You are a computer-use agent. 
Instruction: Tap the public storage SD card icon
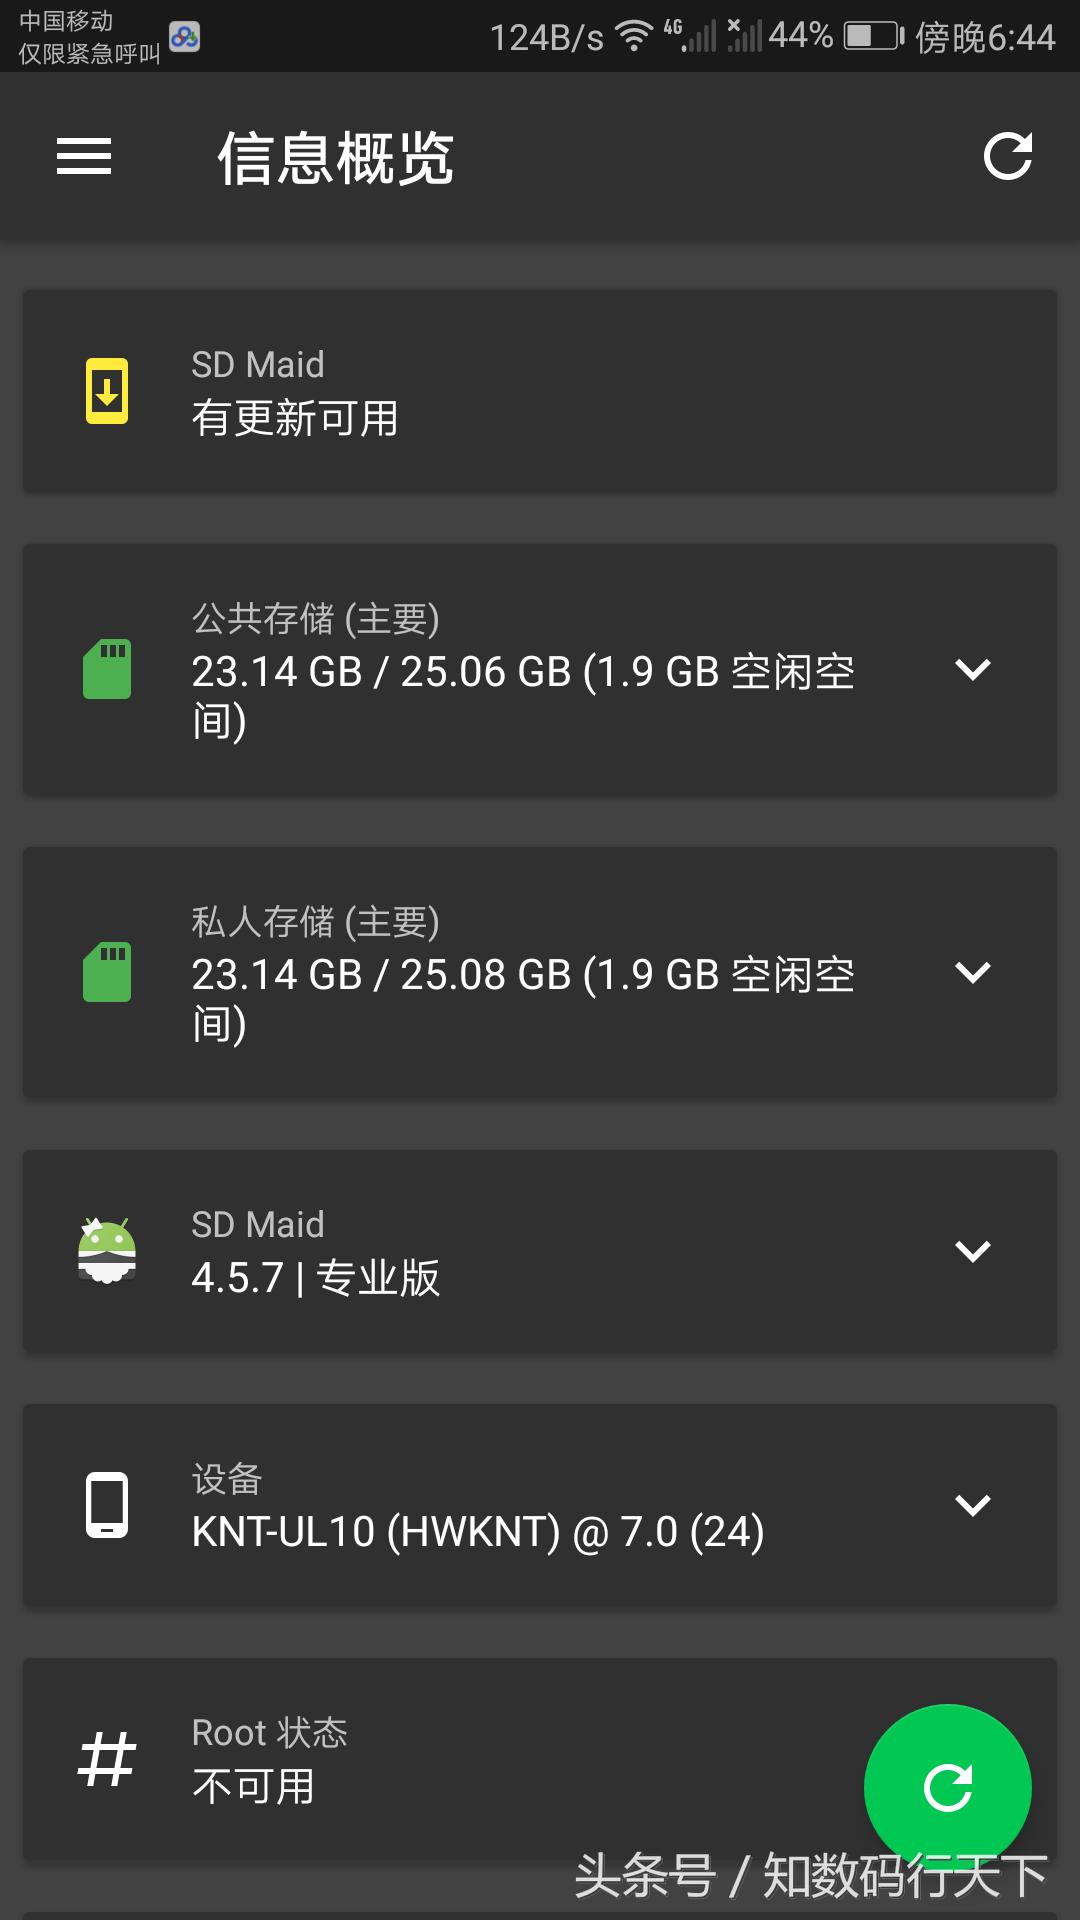[107, 669]
